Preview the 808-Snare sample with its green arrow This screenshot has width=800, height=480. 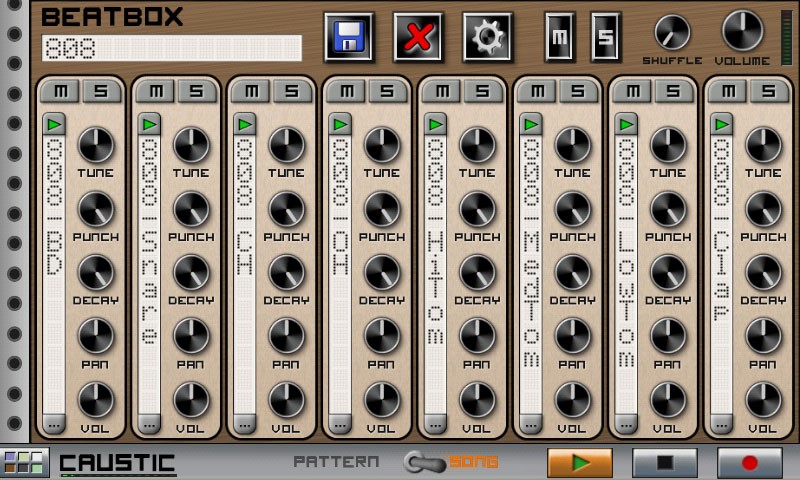point(150,124)
